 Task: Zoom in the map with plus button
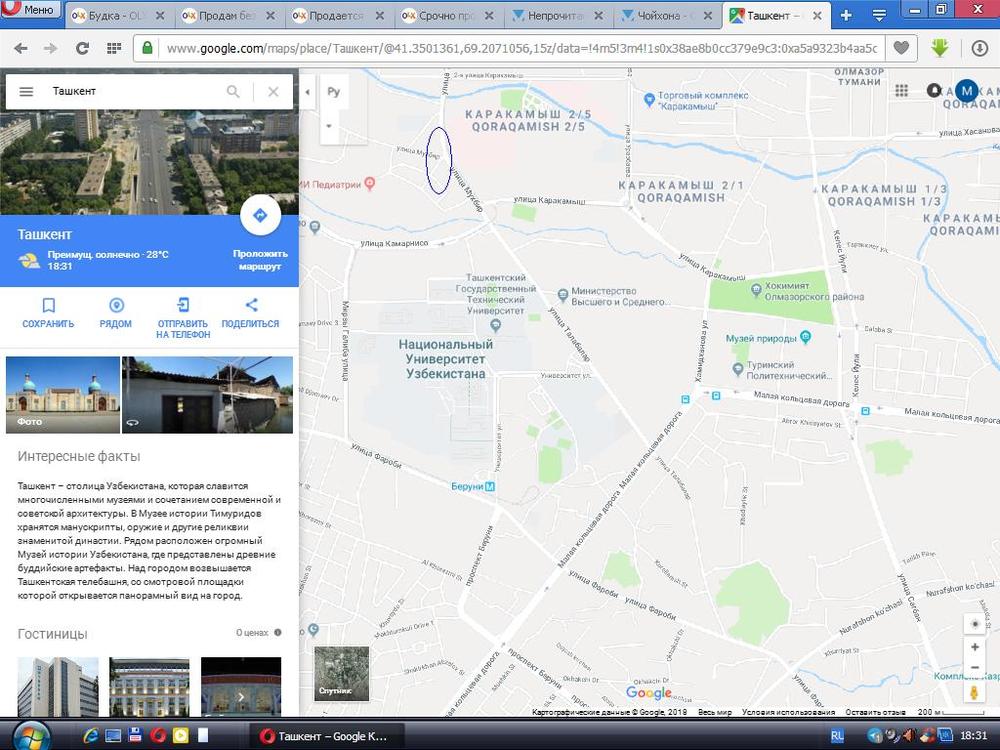click(975, 647)
